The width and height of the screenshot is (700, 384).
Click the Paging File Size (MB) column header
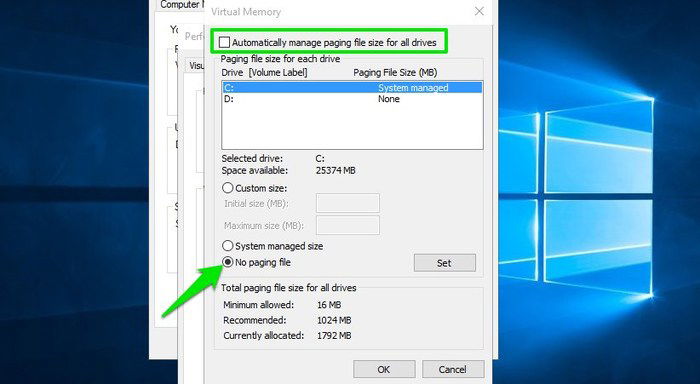(395, 72)
